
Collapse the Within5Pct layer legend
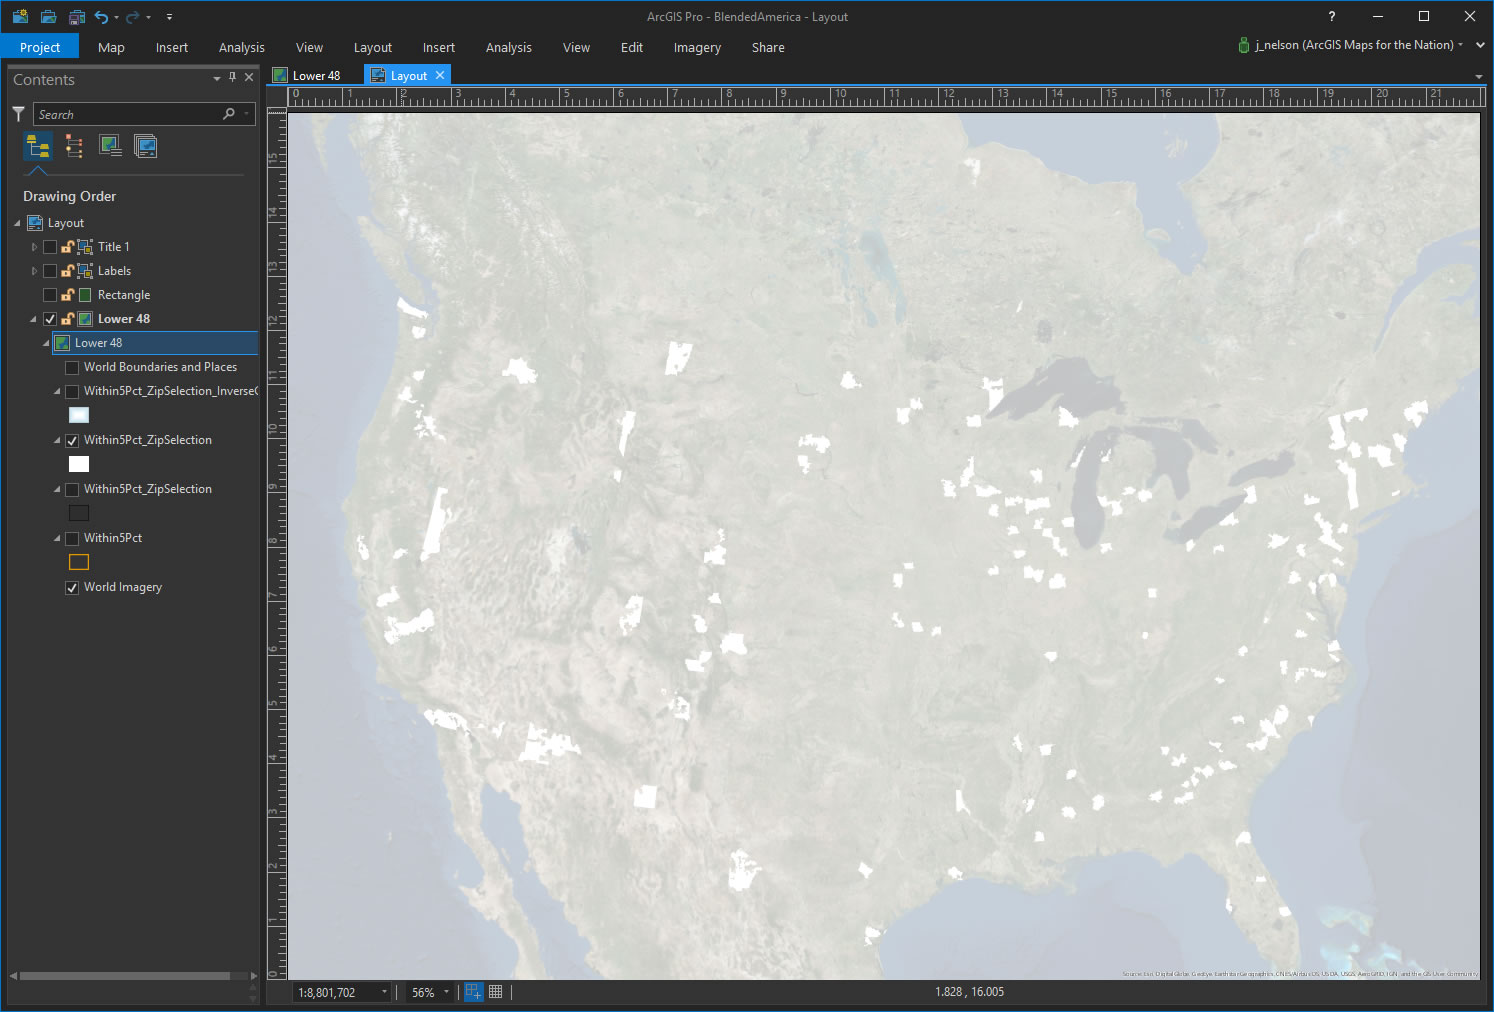pyautogui.click(x=57, y=538)
